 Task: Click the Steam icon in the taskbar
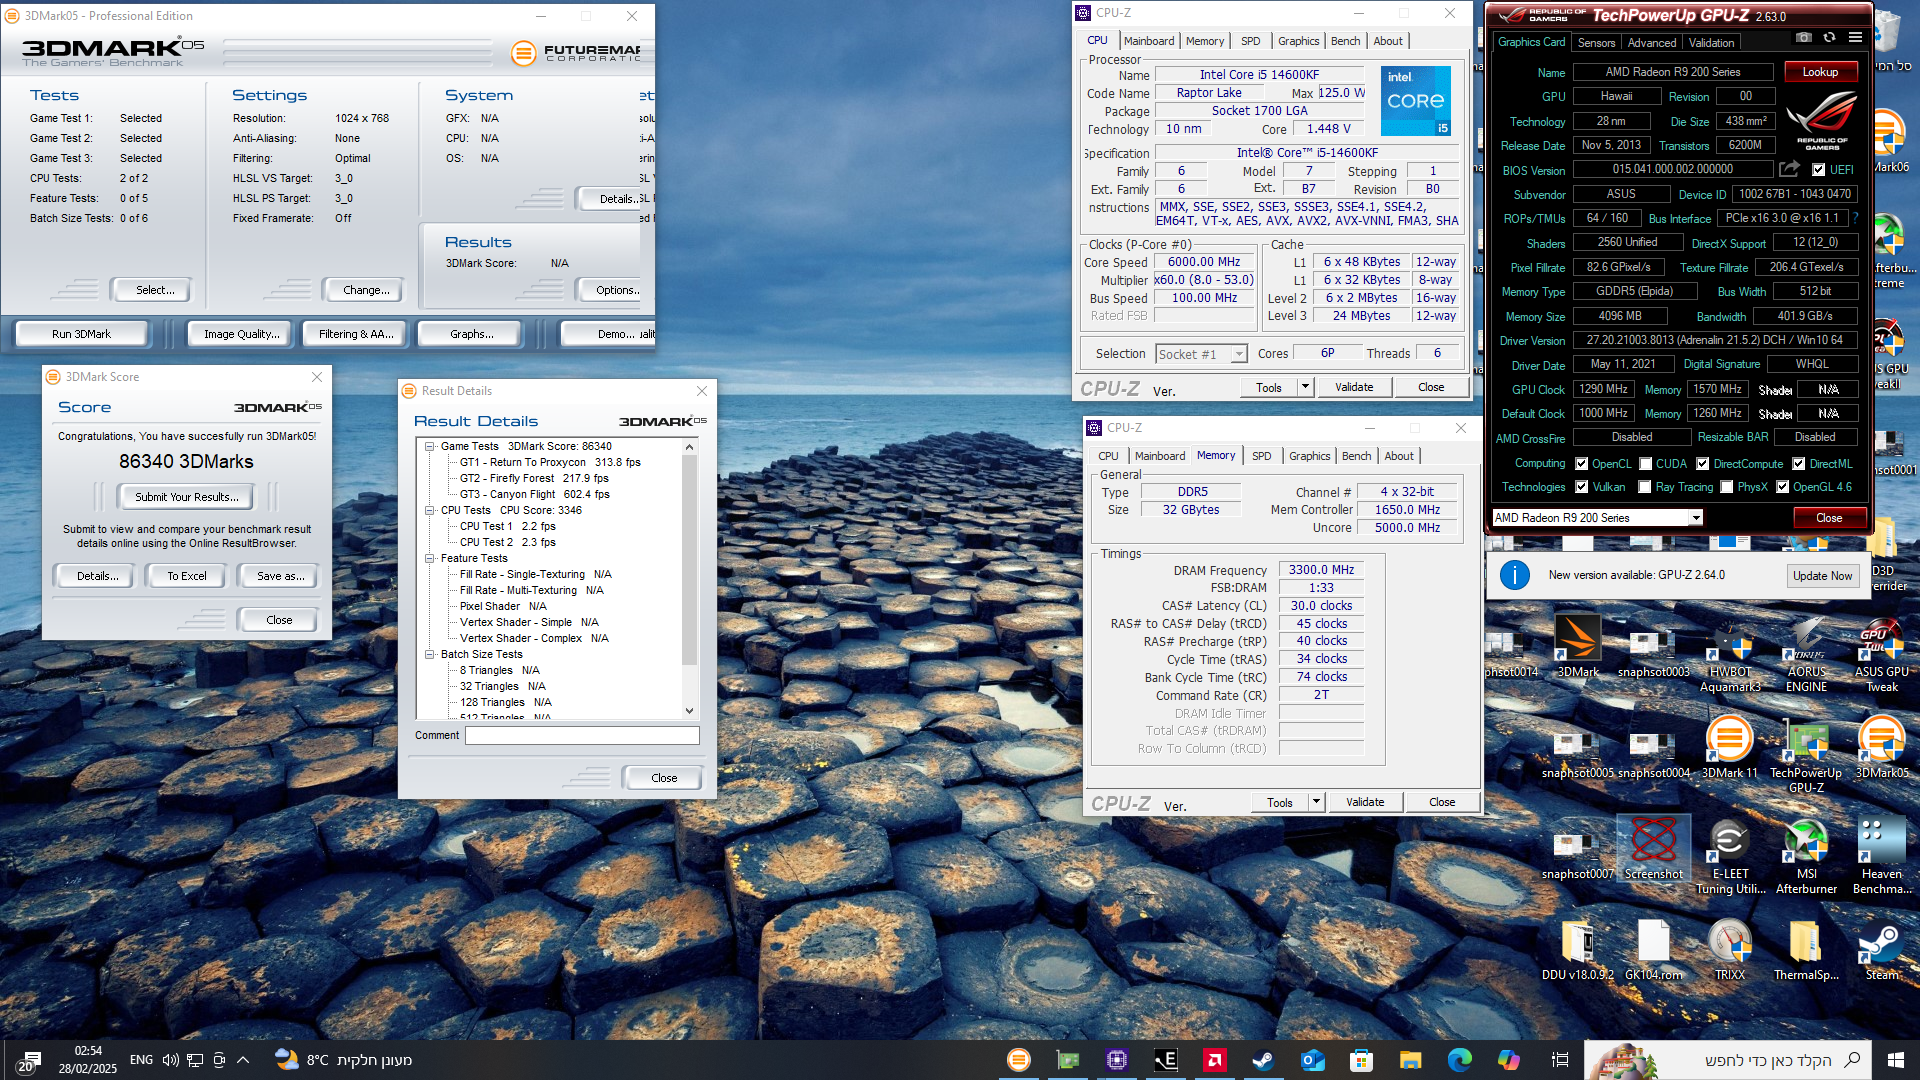pyautogui.click(x=1264, y=1060)
